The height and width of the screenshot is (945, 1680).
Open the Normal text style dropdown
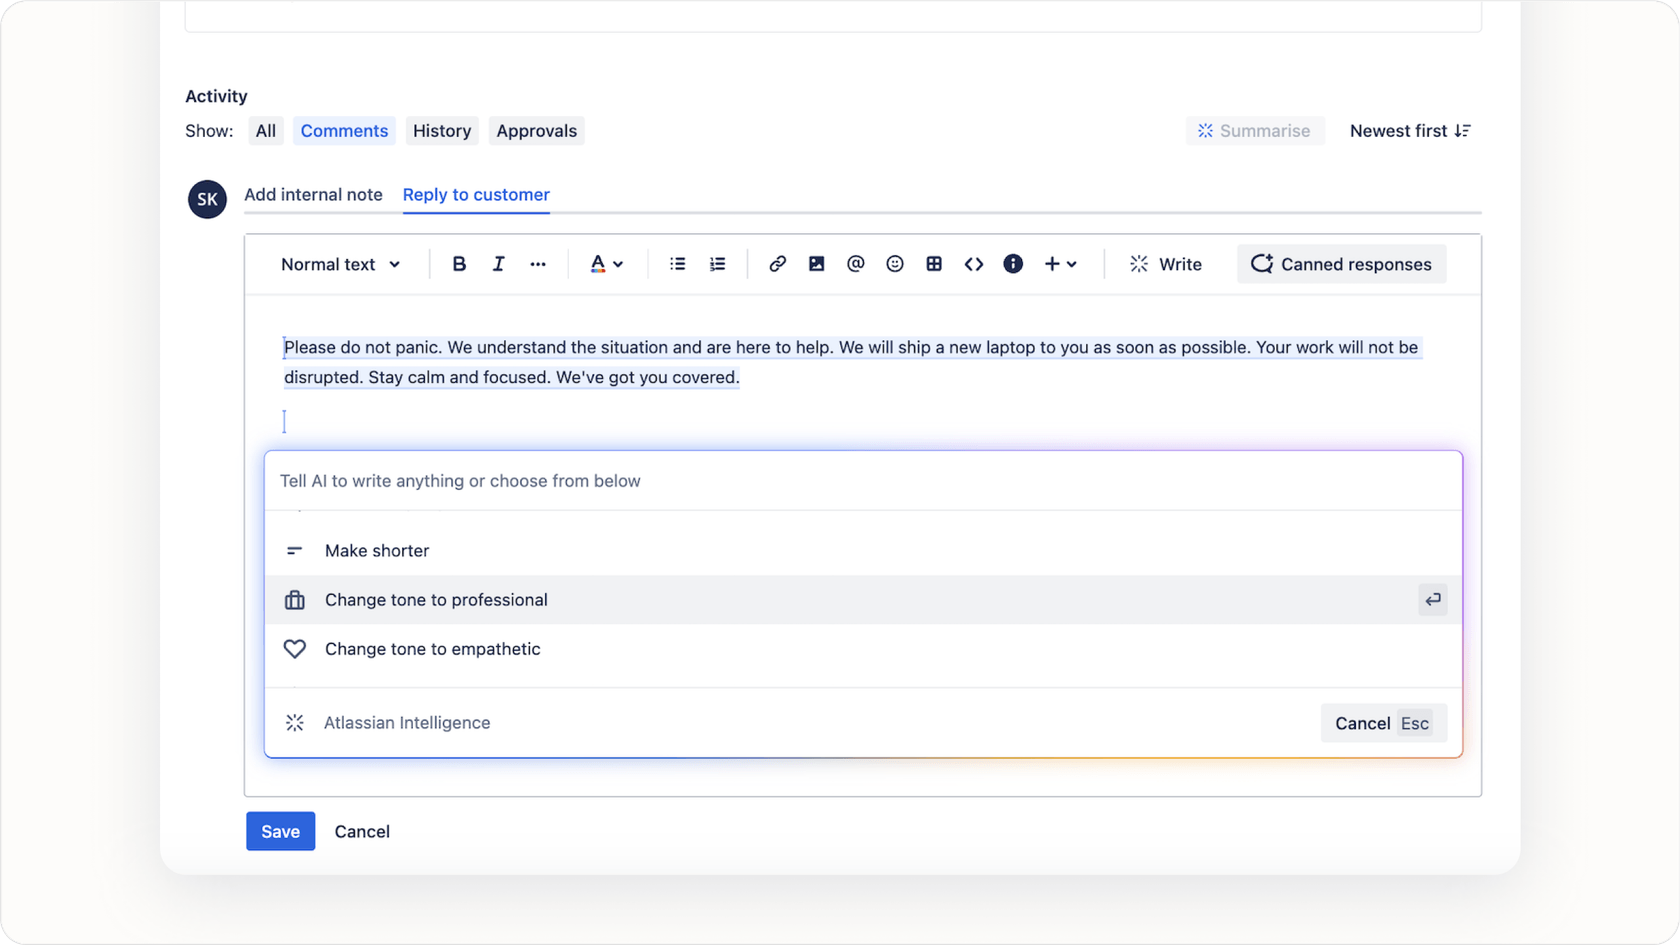(340, 264)
